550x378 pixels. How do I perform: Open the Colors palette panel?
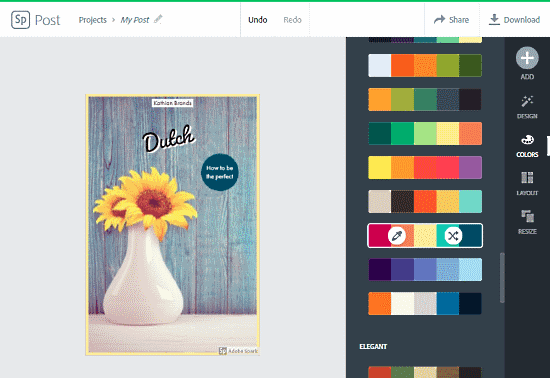pos(527,146)
